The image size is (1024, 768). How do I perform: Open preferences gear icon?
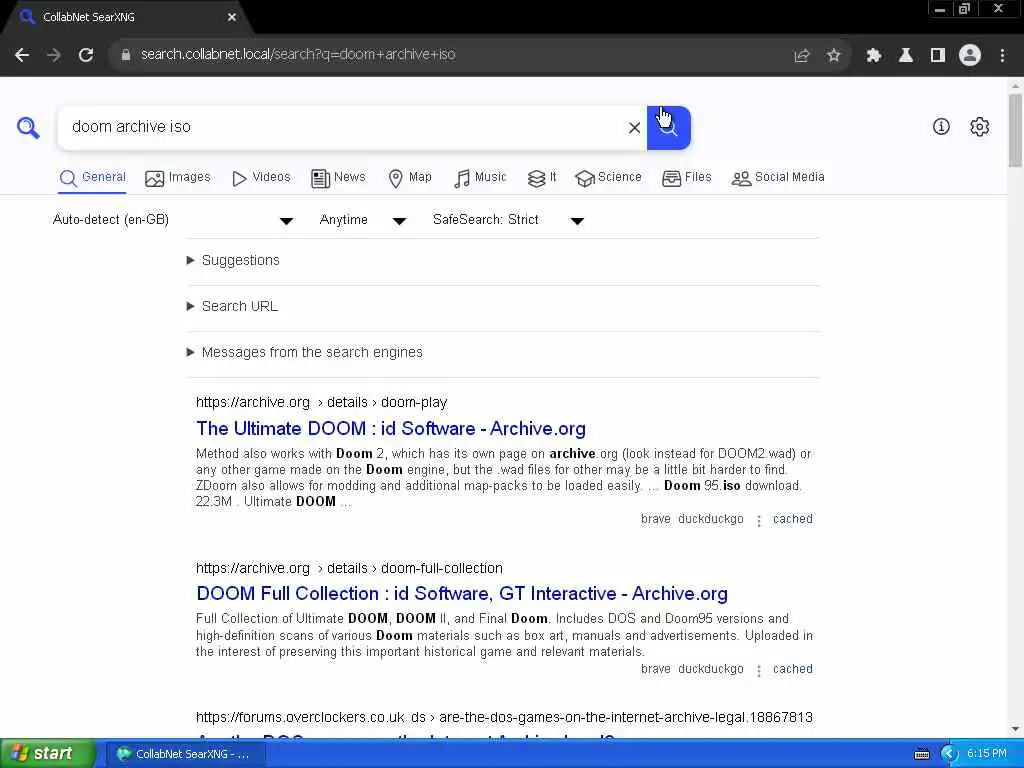pyautogui.click(x=980, y=127)
